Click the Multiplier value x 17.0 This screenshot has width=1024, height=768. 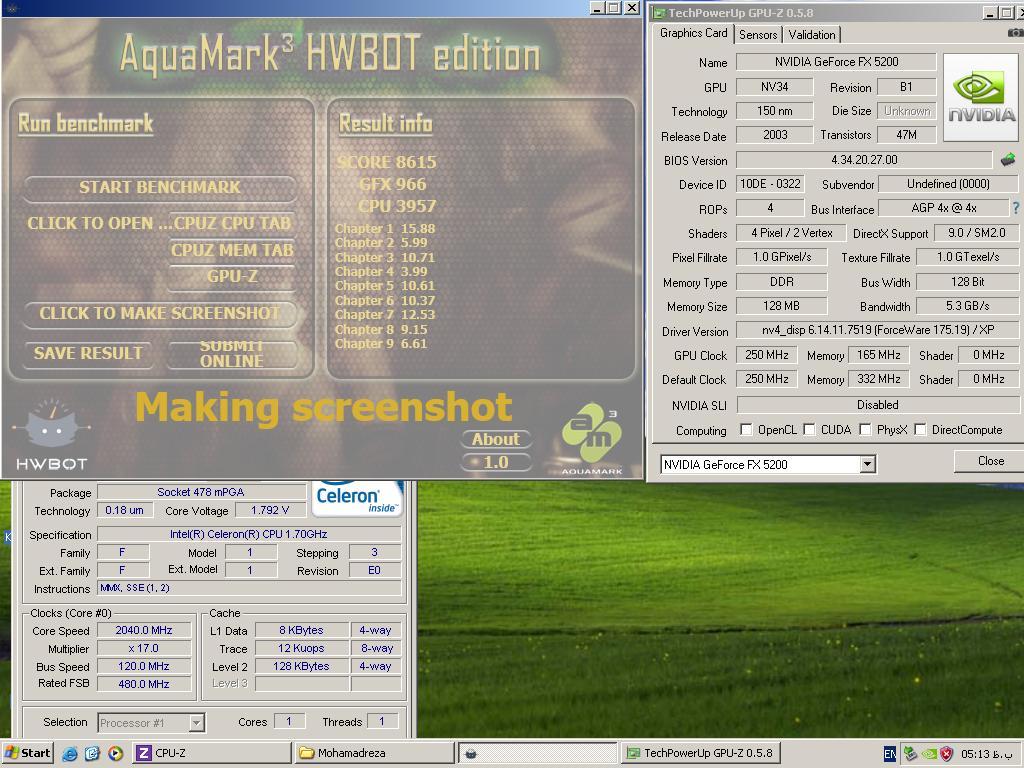(144, 648)
